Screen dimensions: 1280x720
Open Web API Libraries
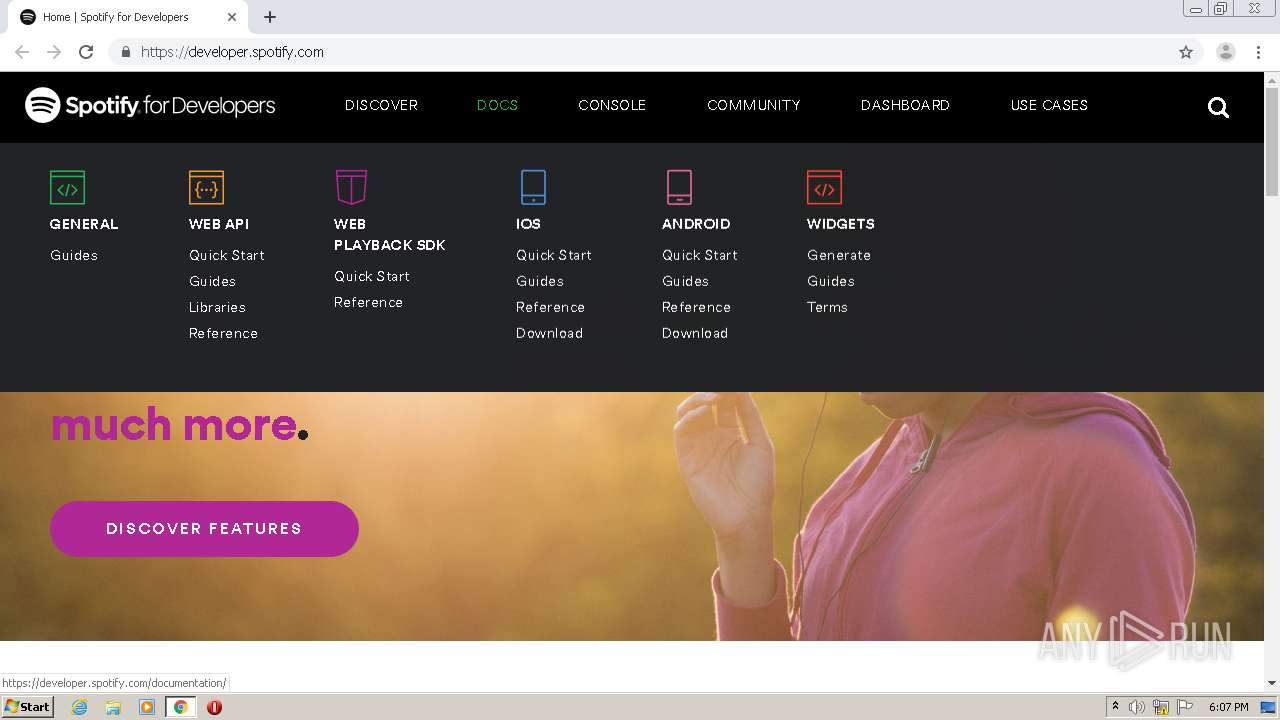(217, 307)
